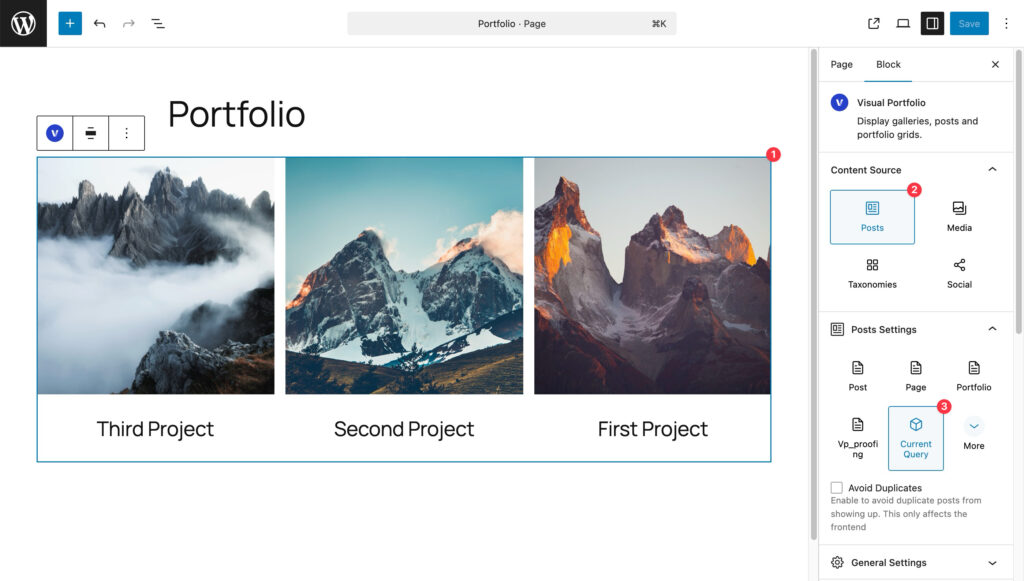Undo the last change
Image resolution: width=1024 pixels, height=581 pixels.
point(99,23)
